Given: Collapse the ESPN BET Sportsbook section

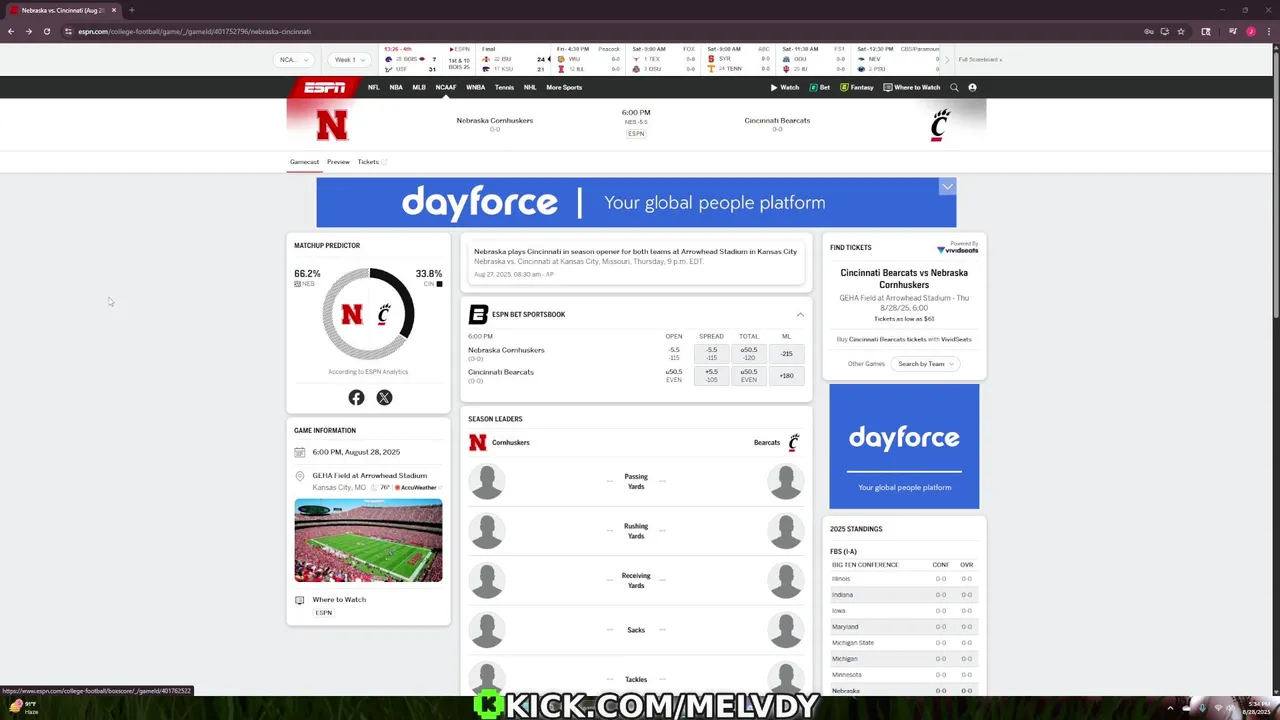Looking at the screenshot, I should [x=800, y=314].
